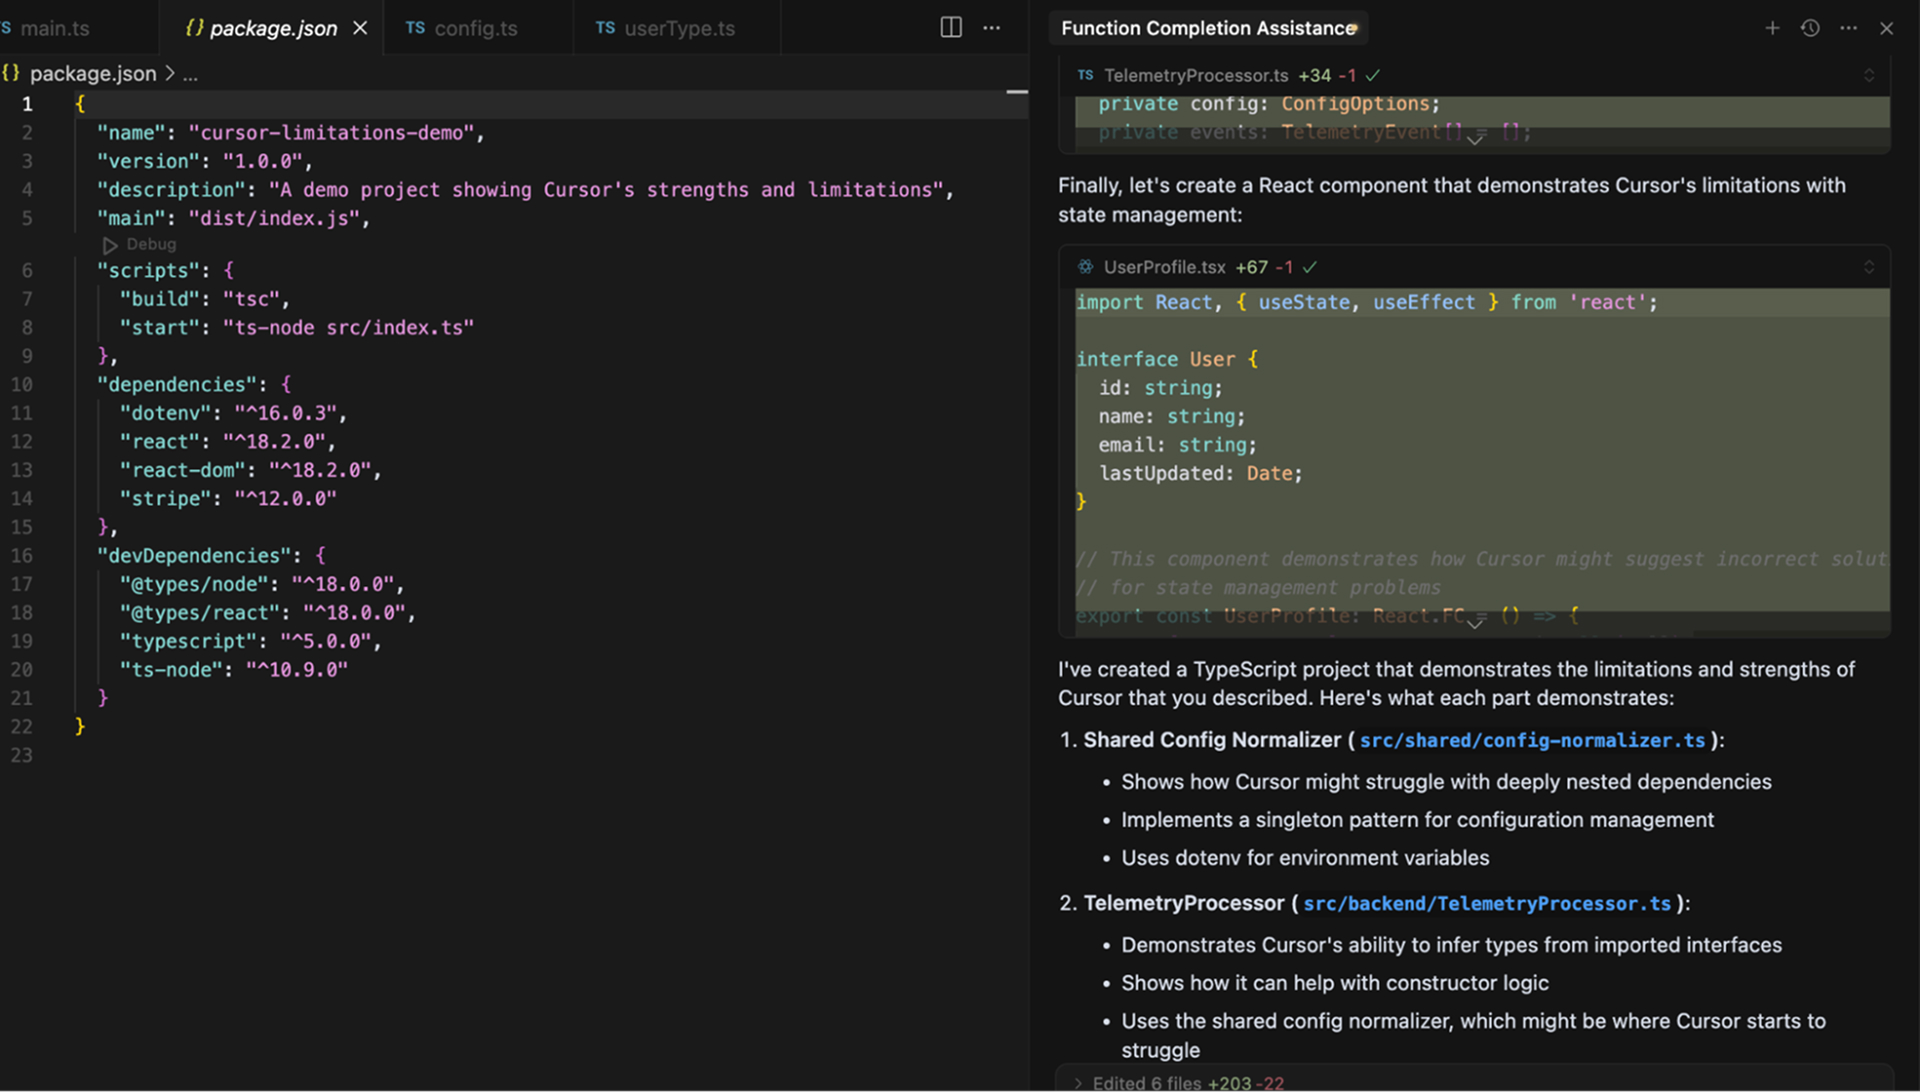Run Debug codelens above scripts

pos(140,244)
